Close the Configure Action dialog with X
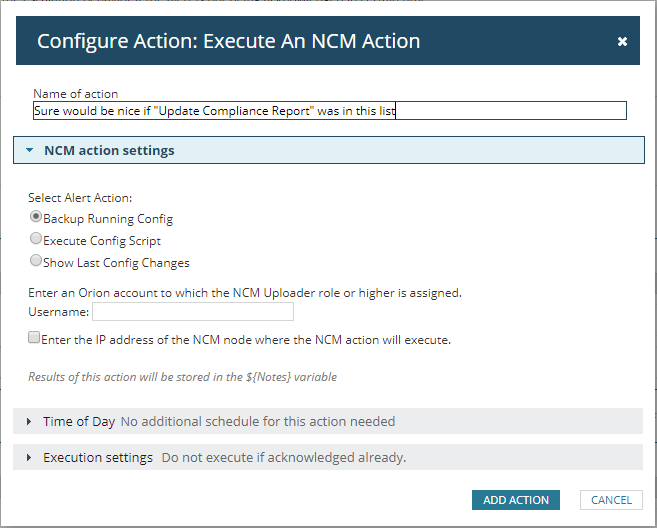The width and height of the screenshot is (657, 528). (x=622, y=42)
